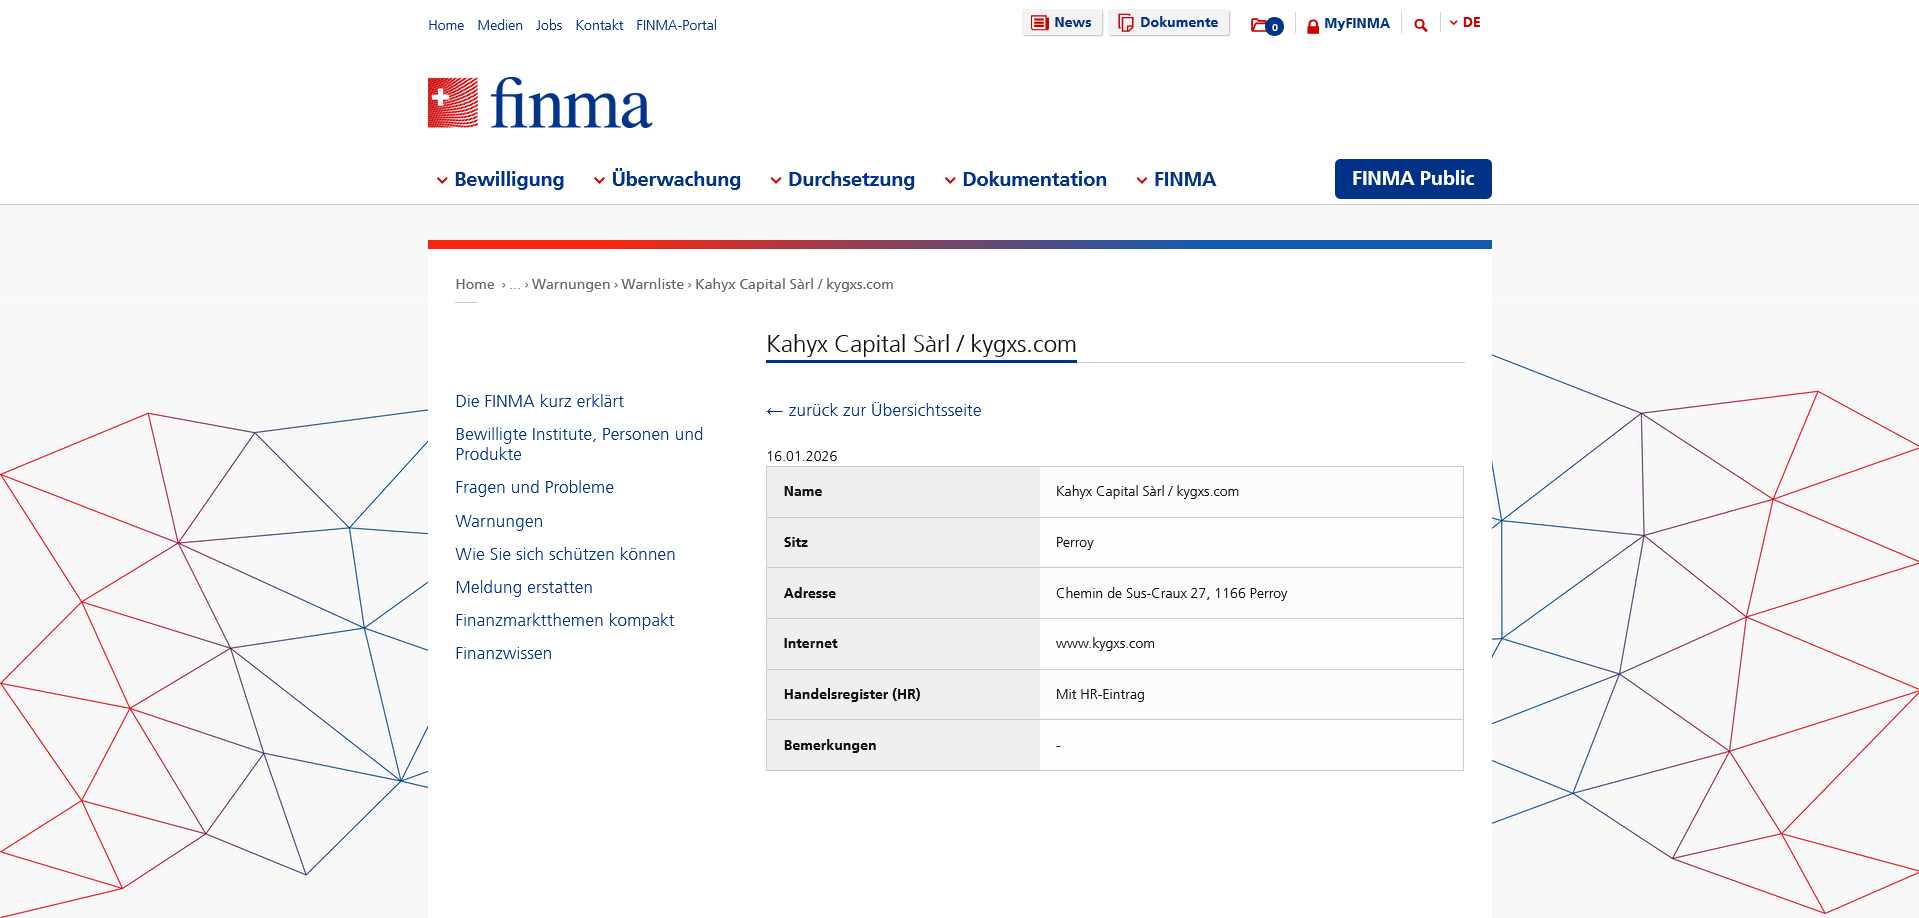This screenshot has width=1919, height=918.
Task: Expand the FINMA main menu
Action: pyautogui.click(x=1176, y=180)
